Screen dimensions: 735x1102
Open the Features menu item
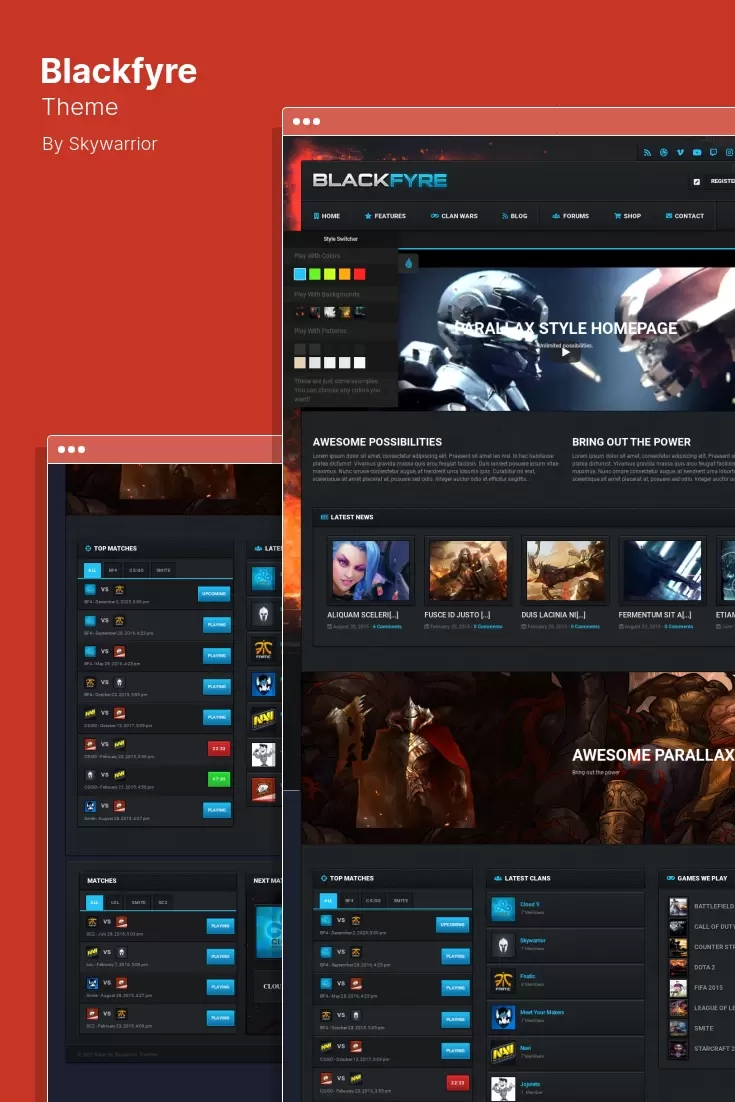pos(385,216)
